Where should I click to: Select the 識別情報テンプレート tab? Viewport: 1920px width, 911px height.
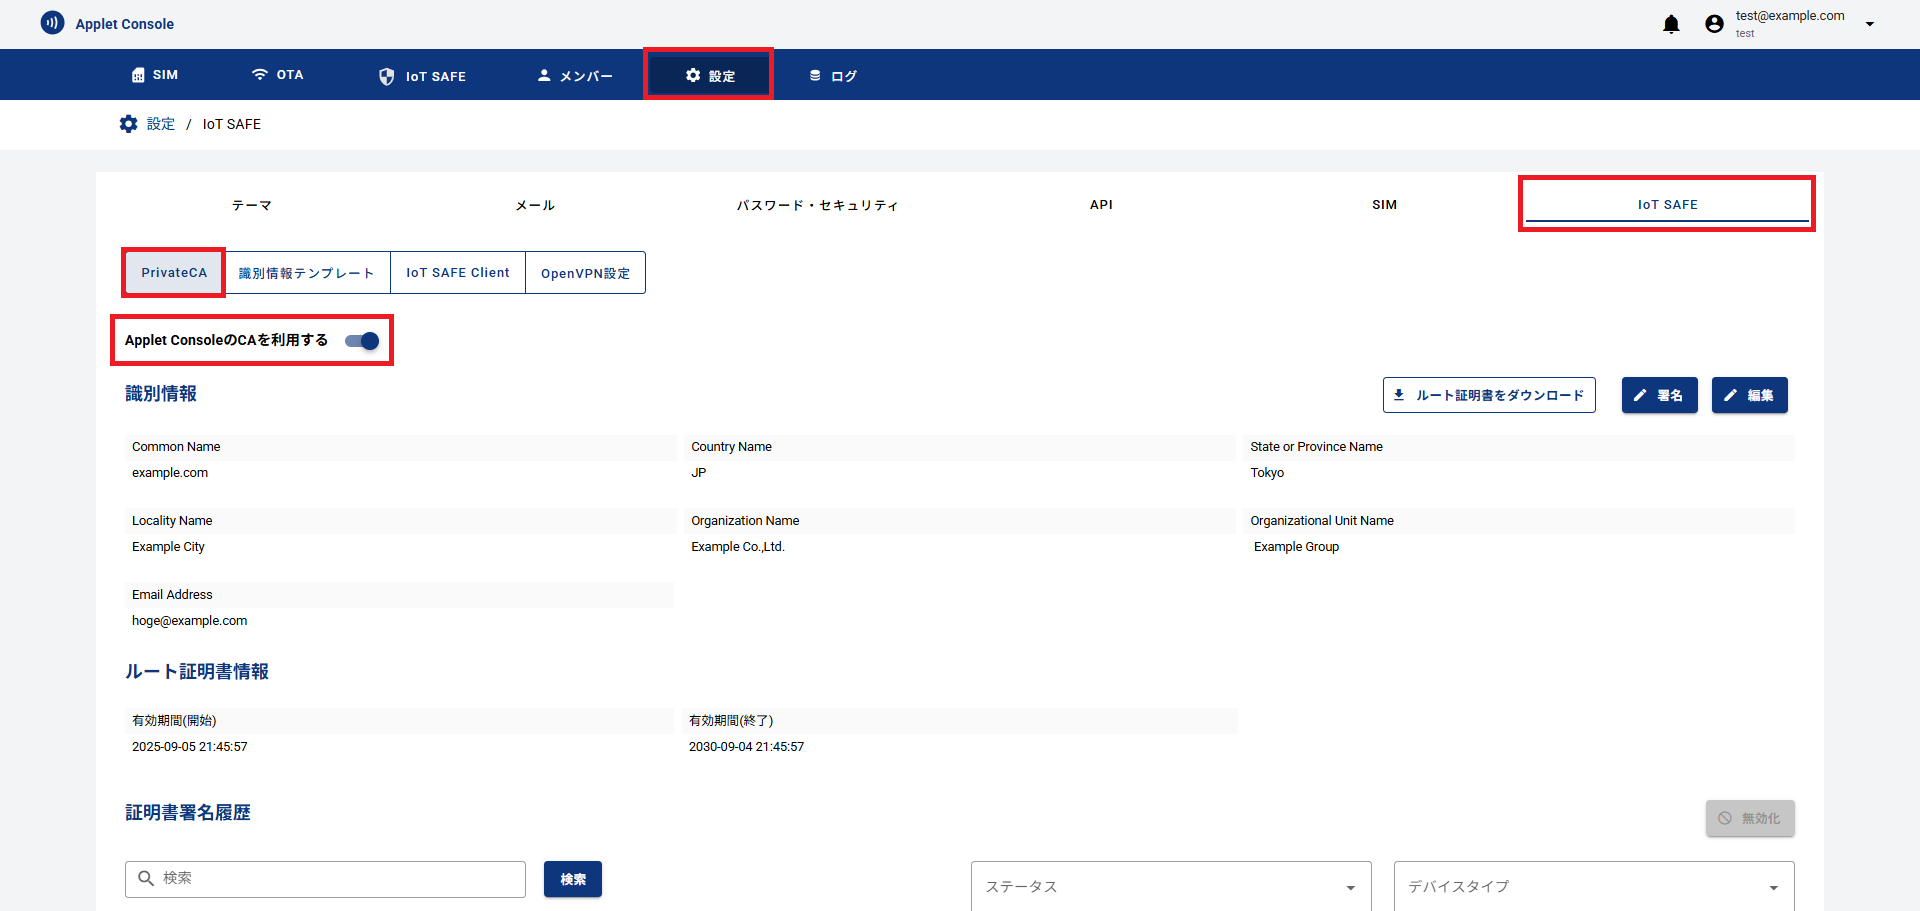click(x=306, y=273)
